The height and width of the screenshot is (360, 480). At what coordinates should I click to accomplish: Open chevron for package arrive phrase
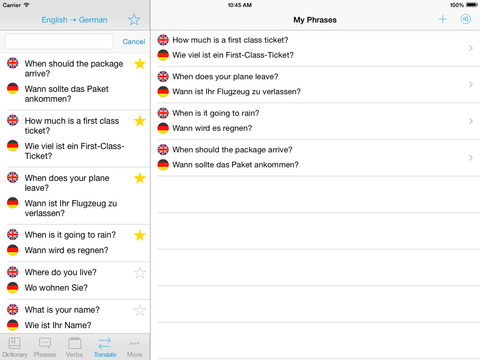pos(471,158)
